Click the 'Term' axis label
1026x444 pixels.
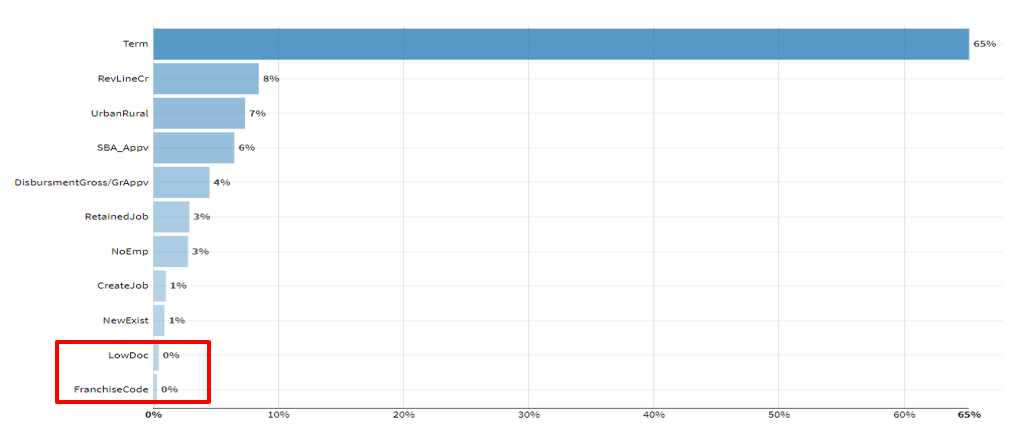tap(135, 44)
